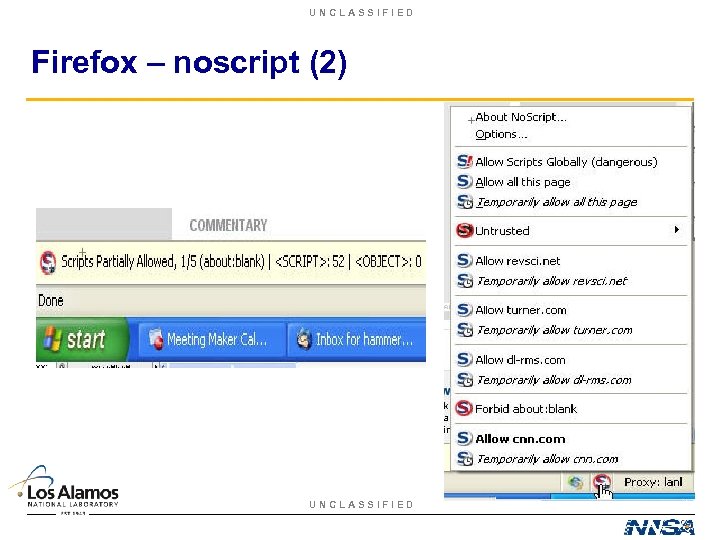The height and width of the screenshot is (540, 720).
Task: Click icon beside Allow Scripts Globally
Action: (465, 161)
